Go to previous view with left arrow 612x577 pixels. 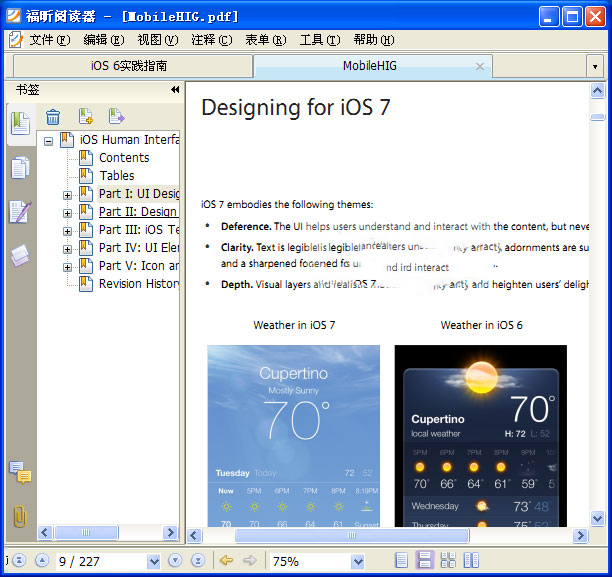(226, 561)
